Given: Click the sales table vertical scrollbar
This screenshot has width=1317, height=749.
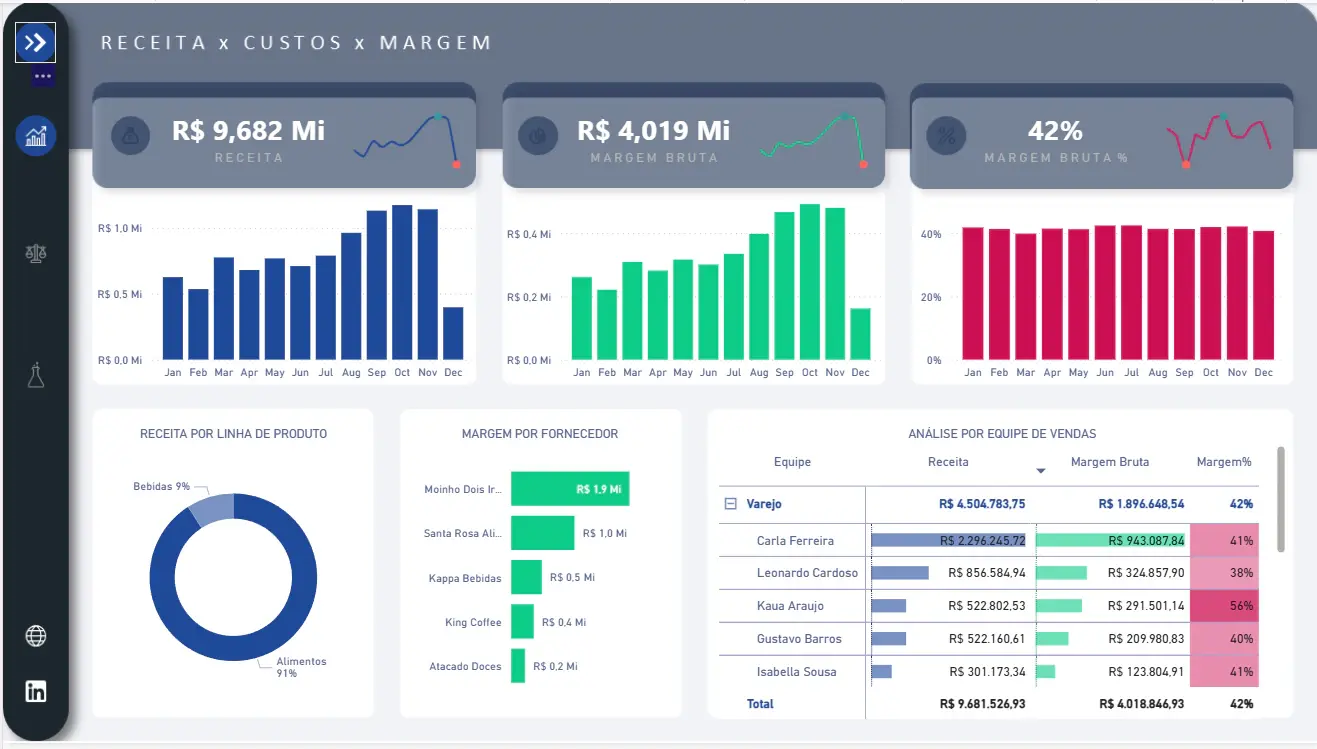Looking at the screenshot, I should click(1281, 498).
